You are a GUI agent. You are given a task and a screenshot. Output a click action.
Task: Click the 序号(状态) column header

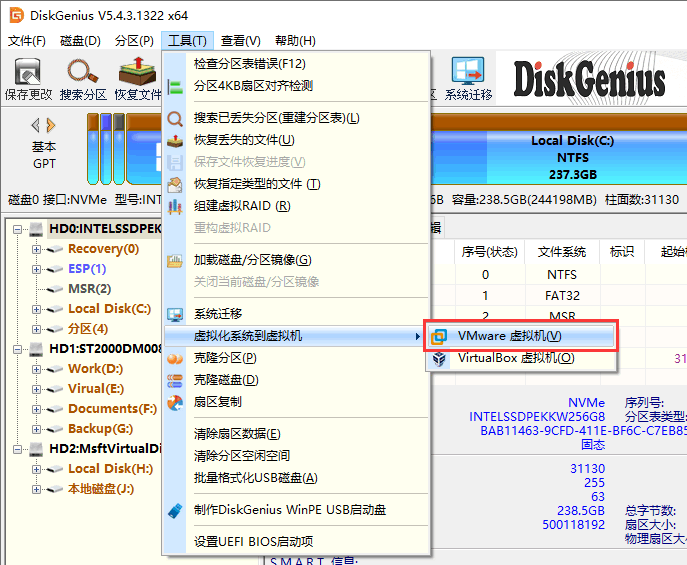tap(489, 252)
